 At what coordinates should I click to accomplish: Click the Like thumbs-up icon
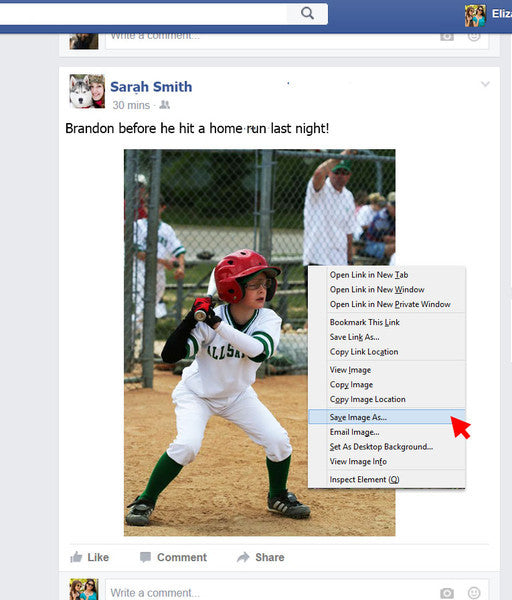[x=76, y=557]
